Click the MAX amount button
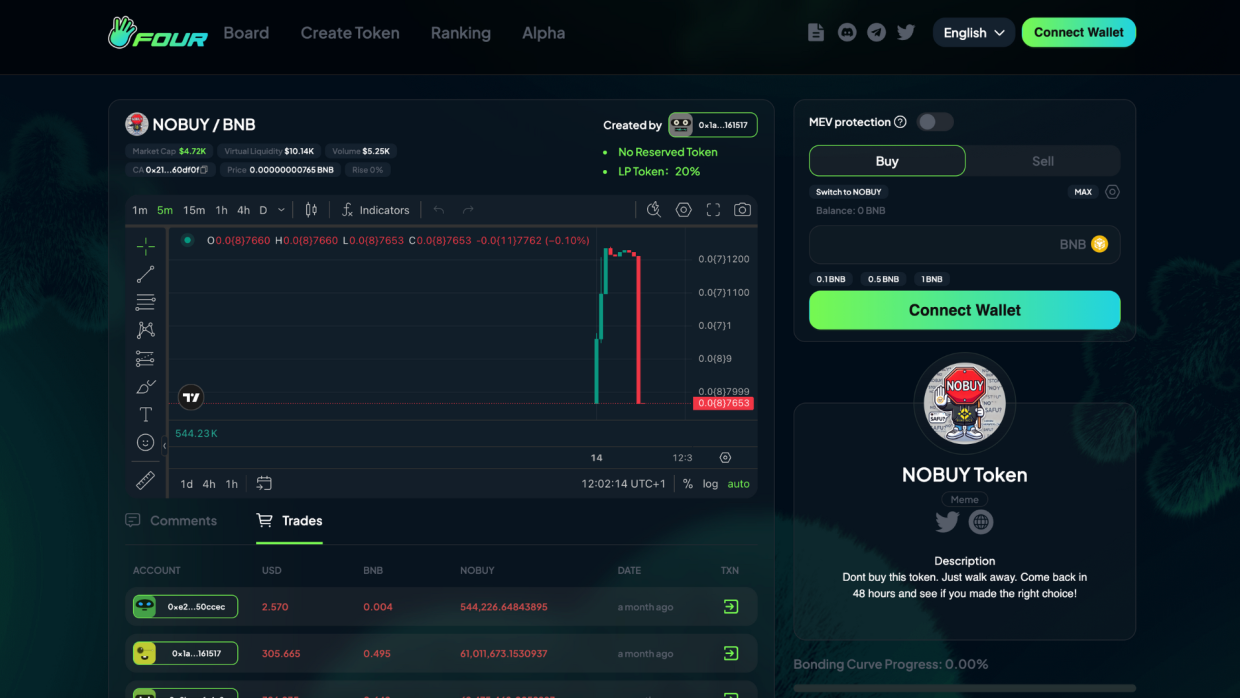The image size is (1240, 698). tap(1083, 192)
